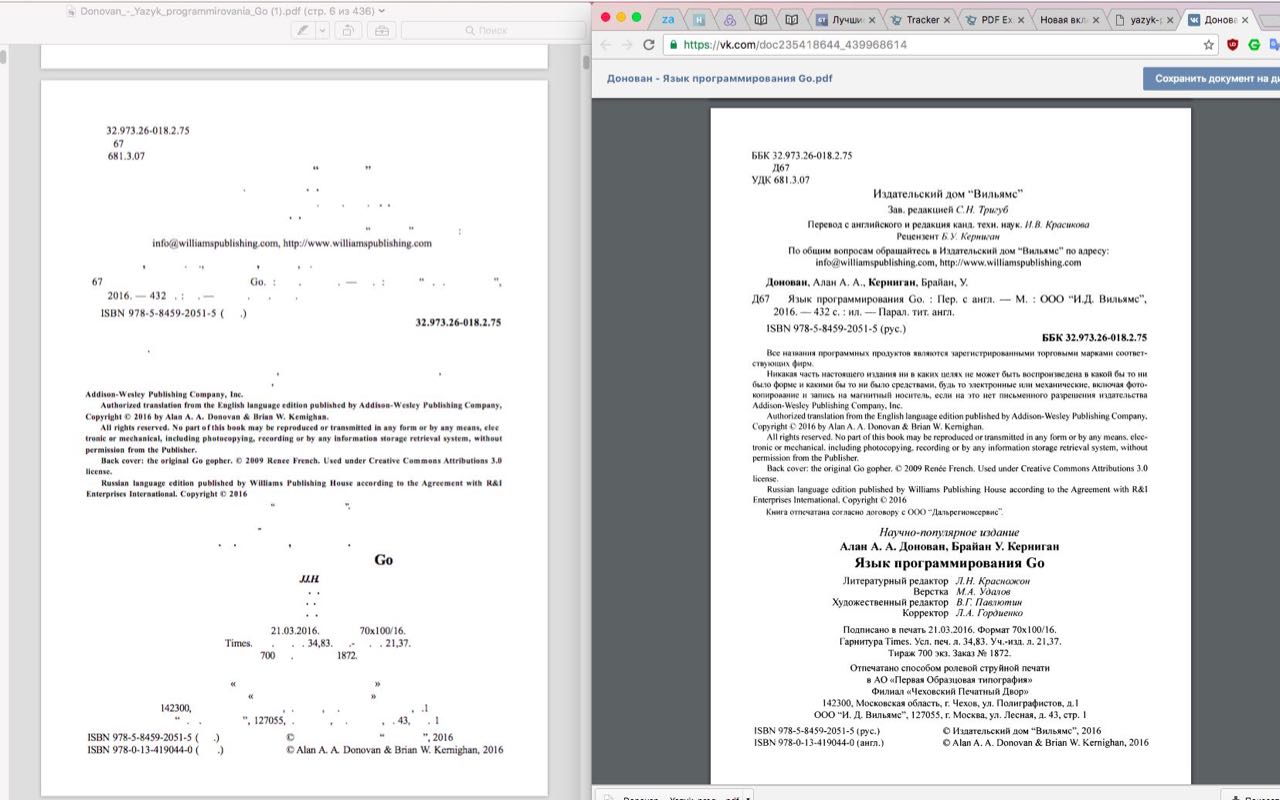This screenshot has width=1280, height=800.
Task: Switch to the 'Лучшие' browser tab
Action: 845,19
